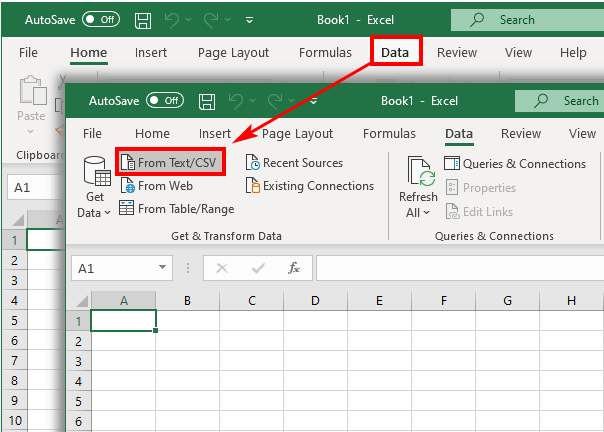604x432 pixels.
Task: Select column C header
Action: pyautogui.click(x=251, y=300)
